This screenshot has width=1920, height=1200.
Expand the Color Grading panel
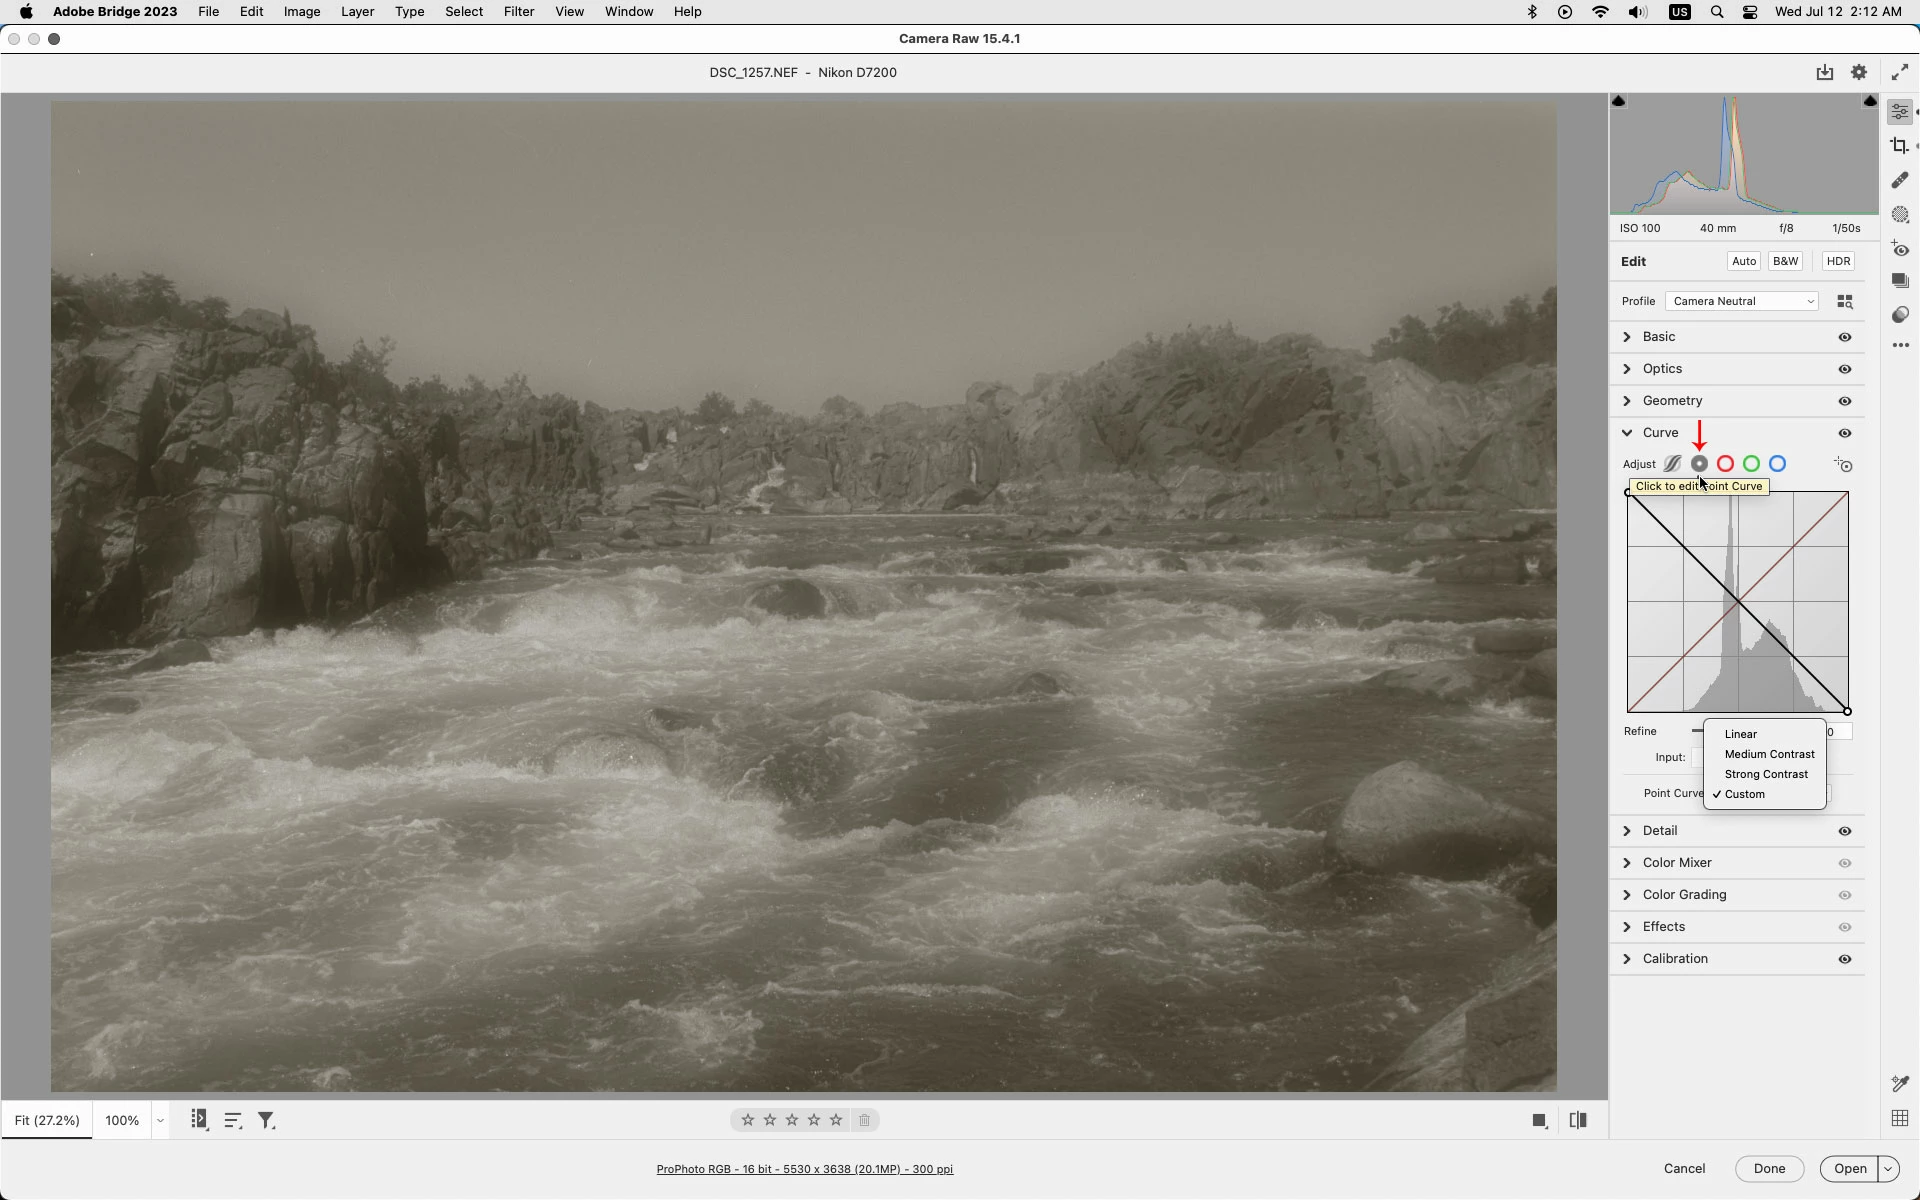click(x=1684, y=895)
